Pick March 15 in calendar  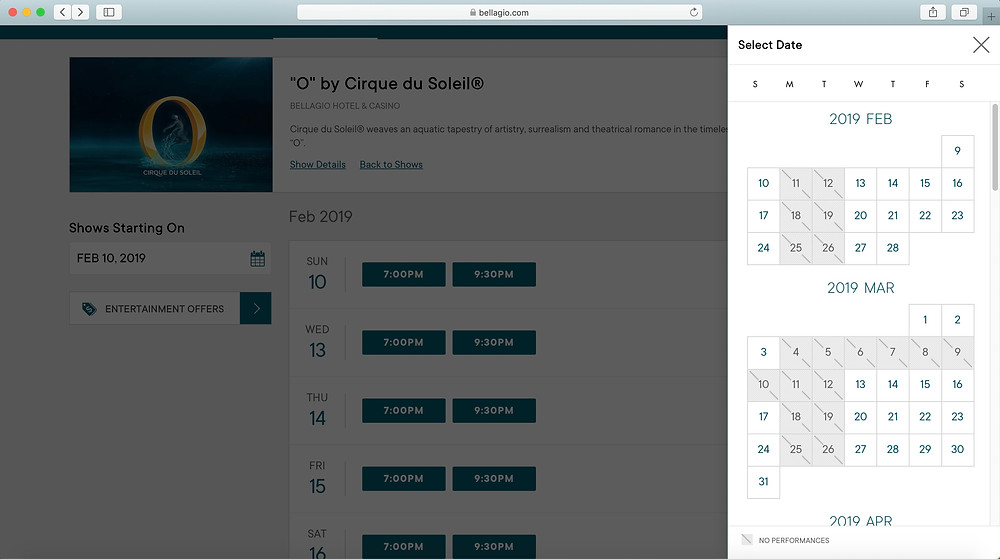point(925,384)
